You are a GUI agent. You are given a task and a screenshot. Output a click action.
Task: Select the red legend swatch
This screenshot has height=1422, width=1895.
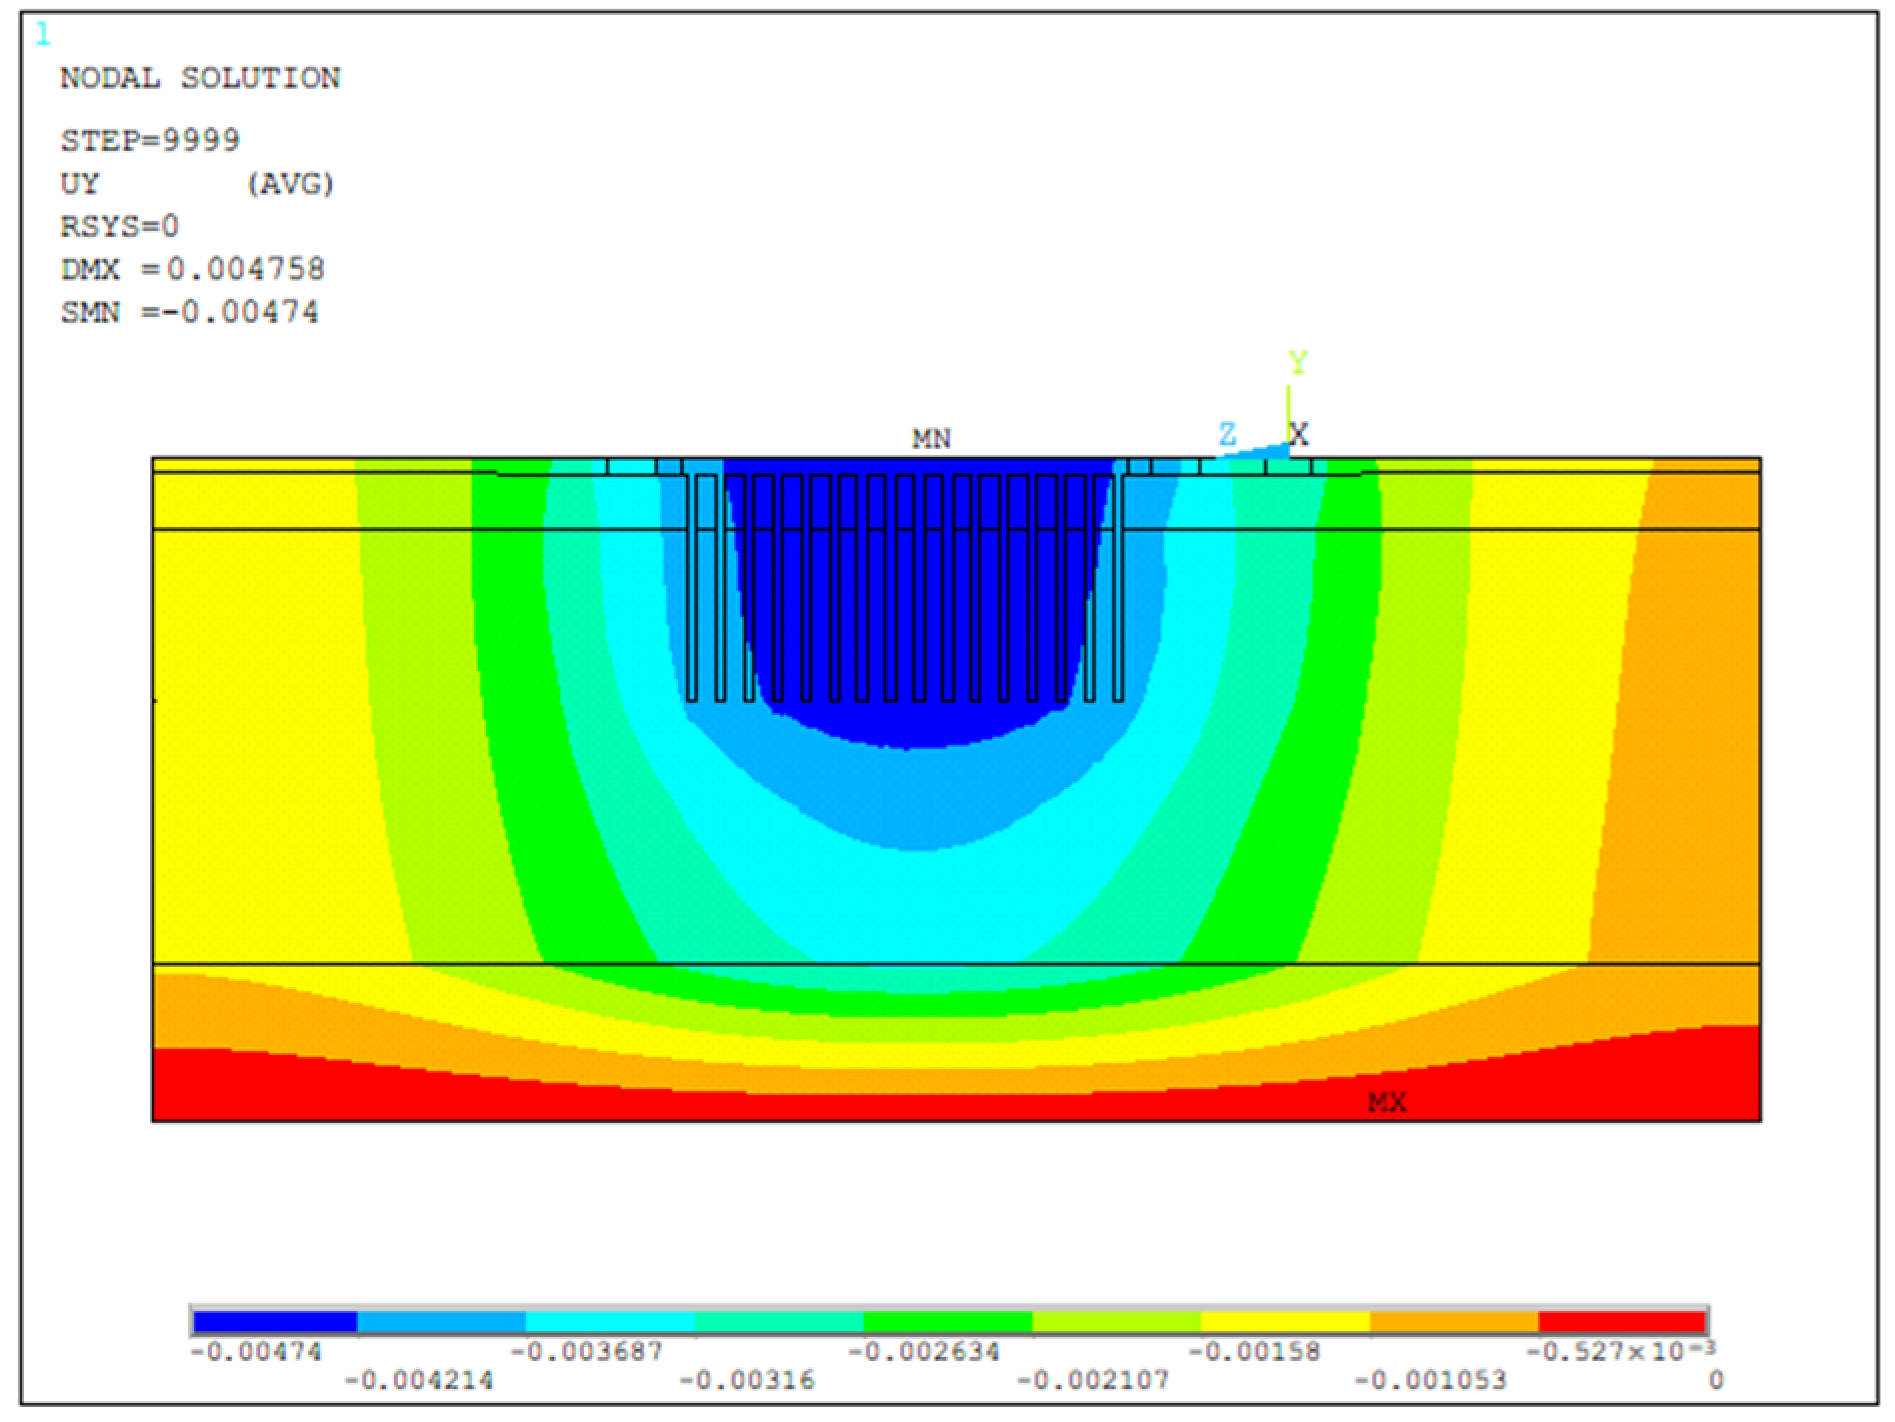[1621, 1322]
